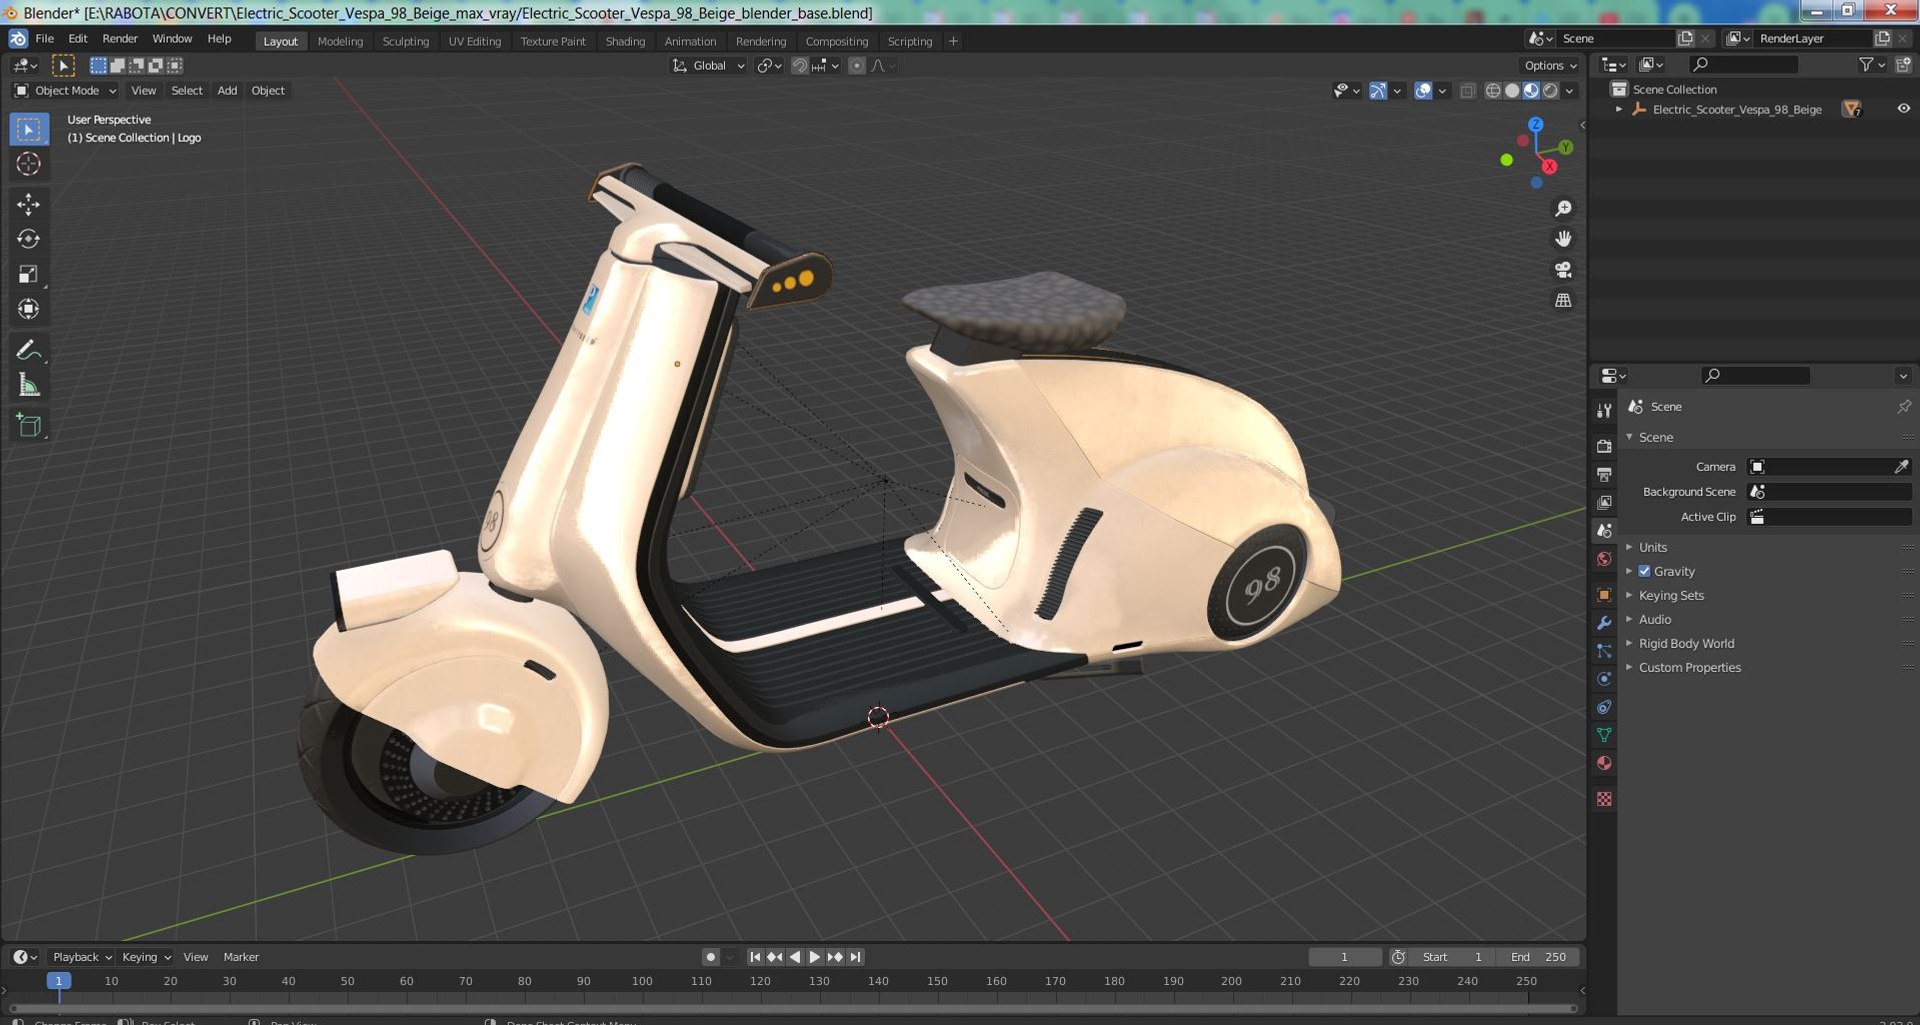Jump to the timeline start frame
The height and width of the screenshot is (1025, 1920).
coord(755,957)
